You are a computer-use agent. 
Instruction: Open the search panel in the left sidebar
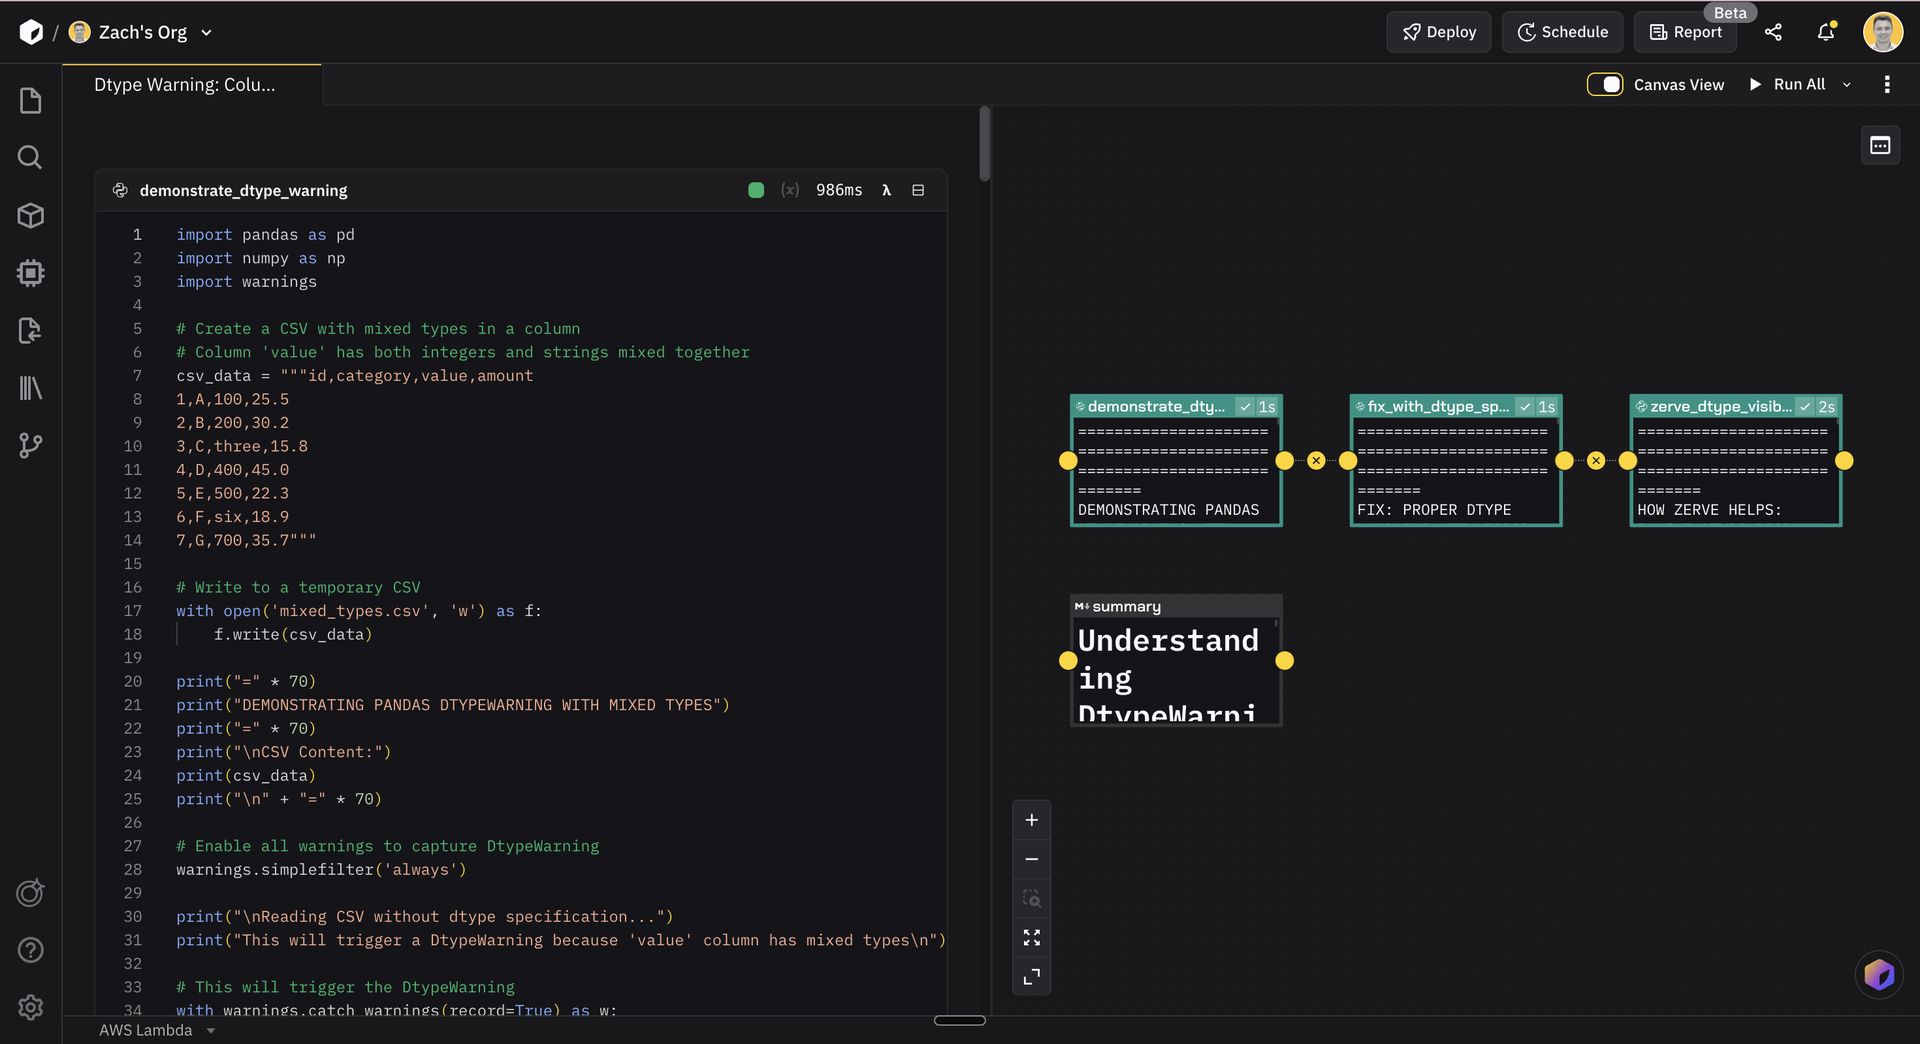click(x=30, y=157)
